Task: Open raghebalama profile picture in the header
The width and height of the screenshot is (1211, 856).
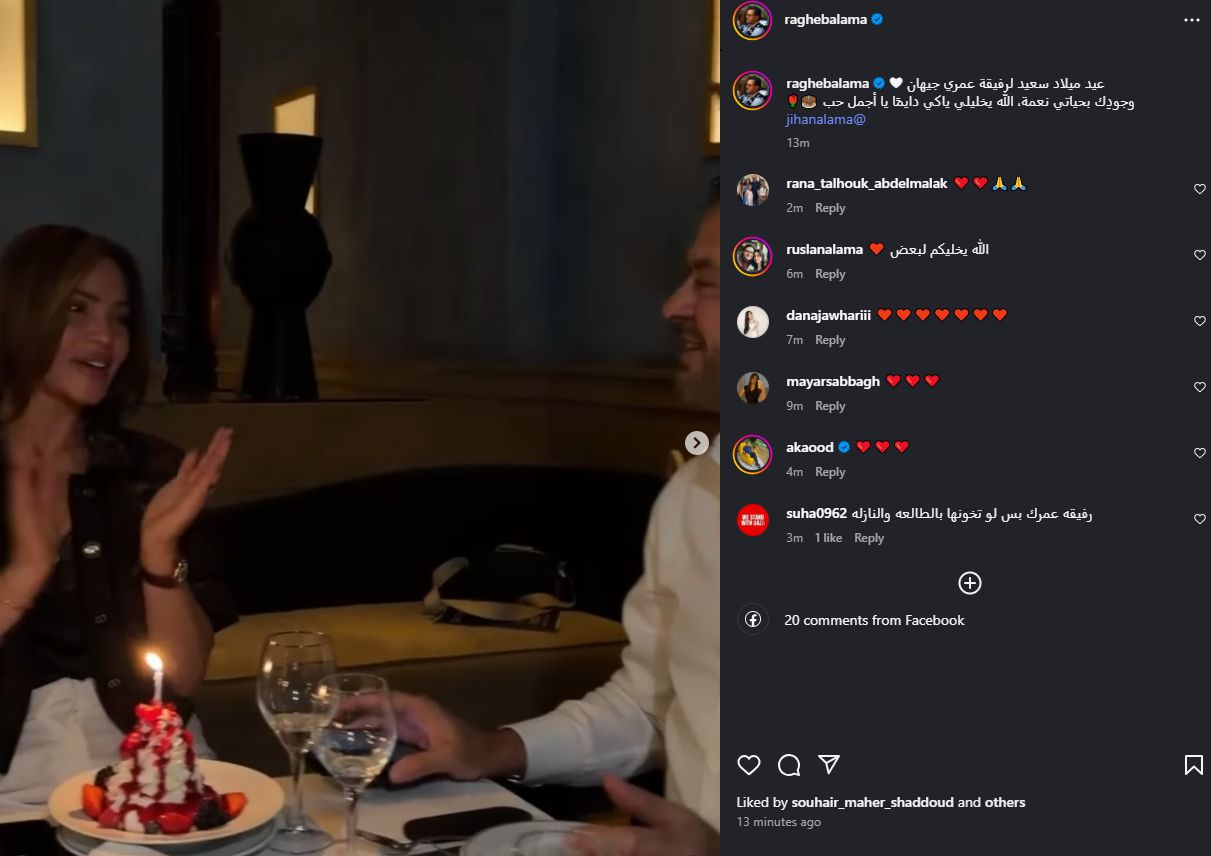Action: click(753, 20)
